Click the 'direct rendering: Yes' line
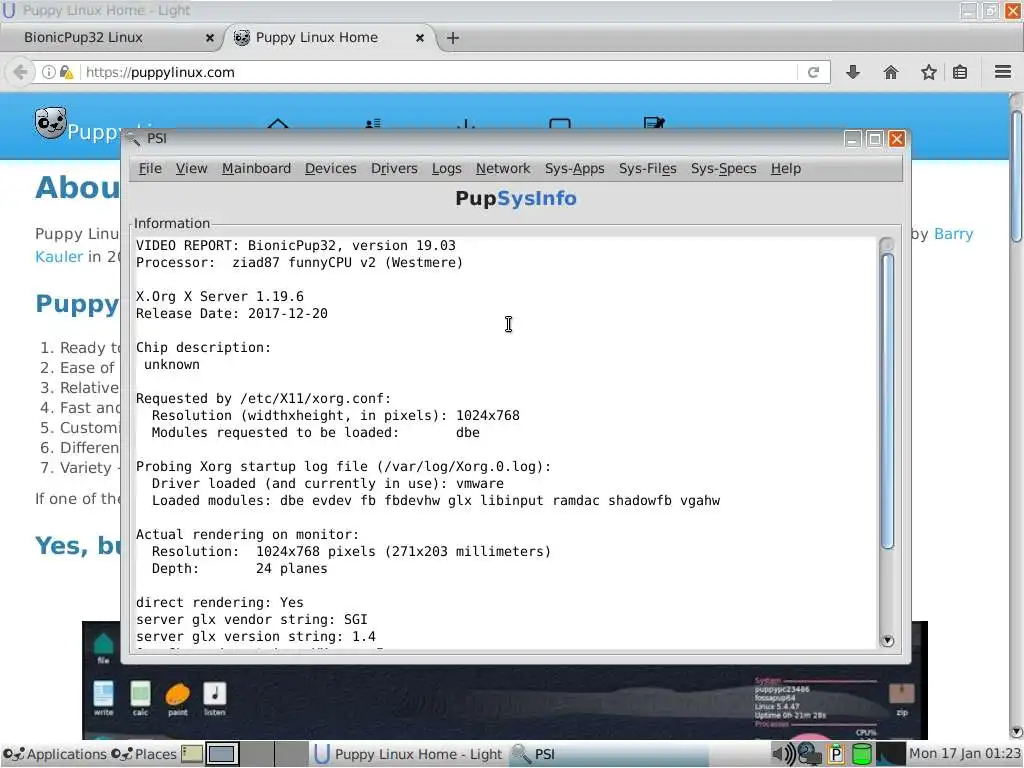The height and width of the screenshot is (768, 1024). tap(219, 602)
